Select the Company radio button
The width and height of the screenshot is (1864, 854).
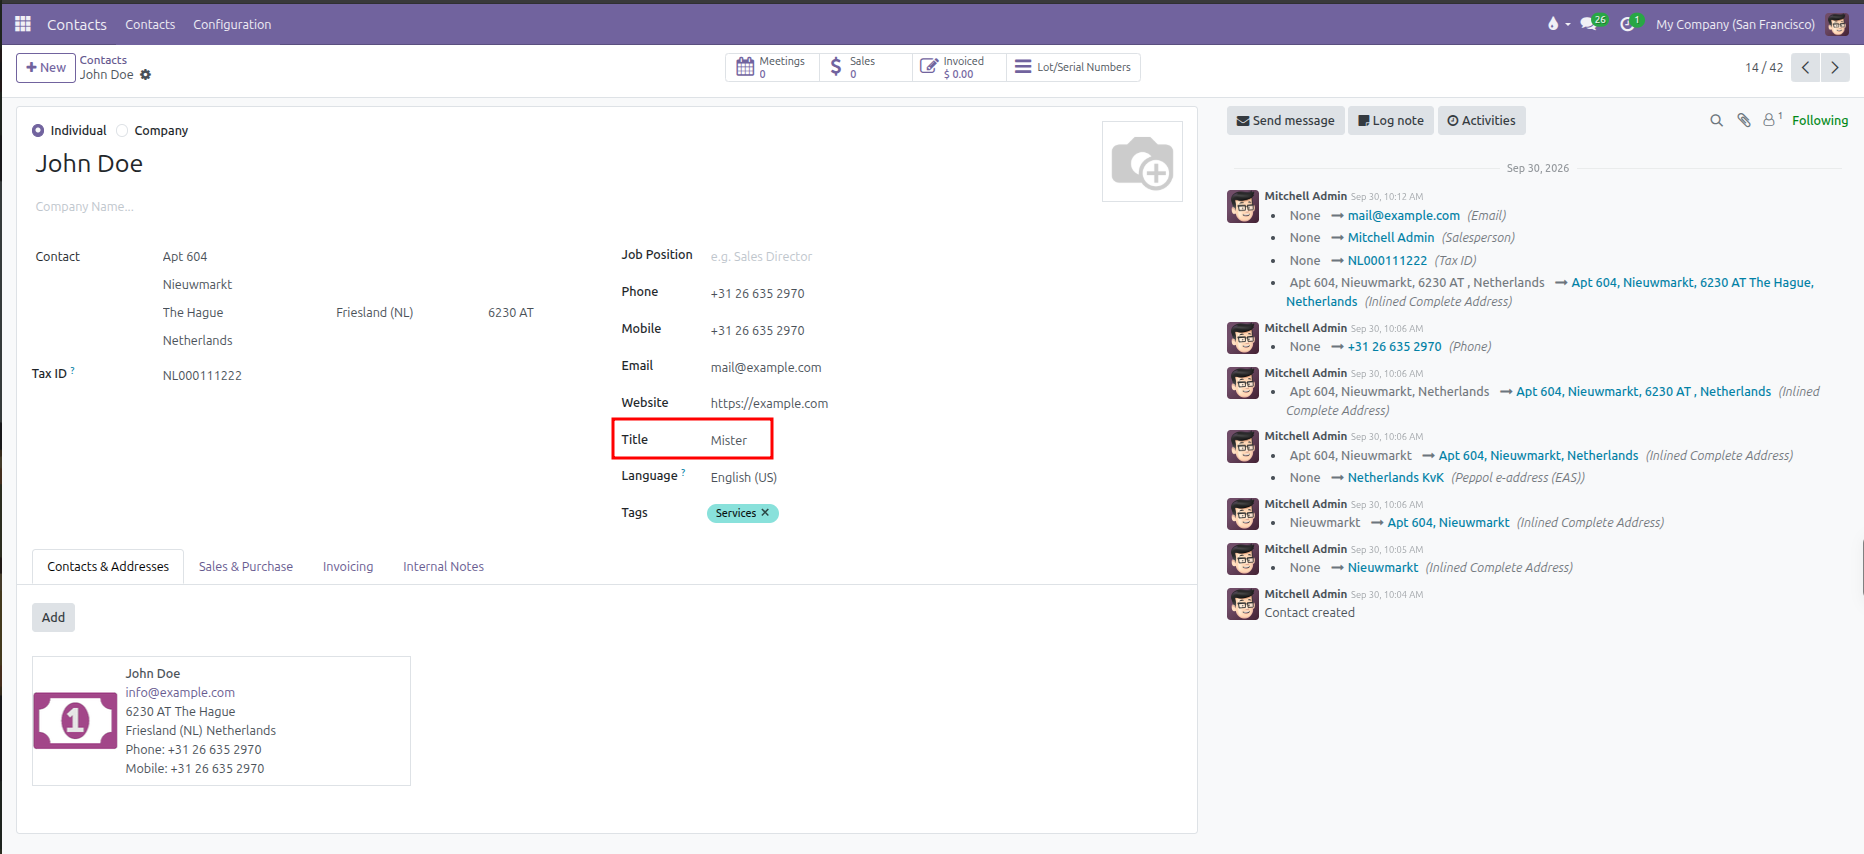(122, 131)
